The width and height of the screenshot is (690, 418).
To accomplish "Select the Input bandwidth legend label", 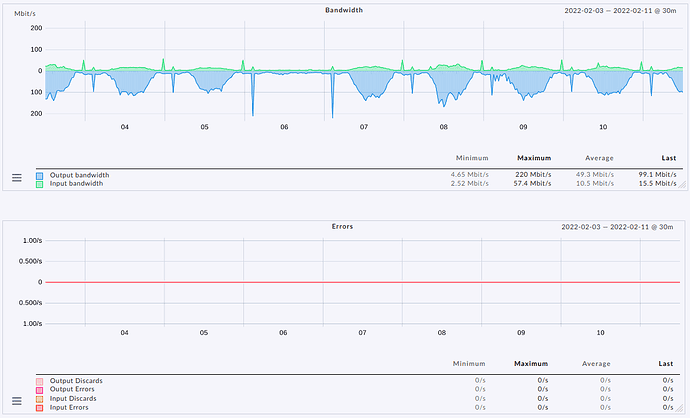I will [77, 183].
